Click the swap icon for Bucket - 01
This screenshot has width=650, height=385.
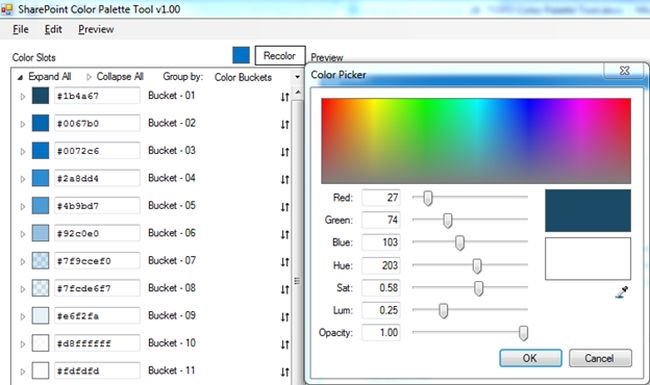[x=285, y=97]
